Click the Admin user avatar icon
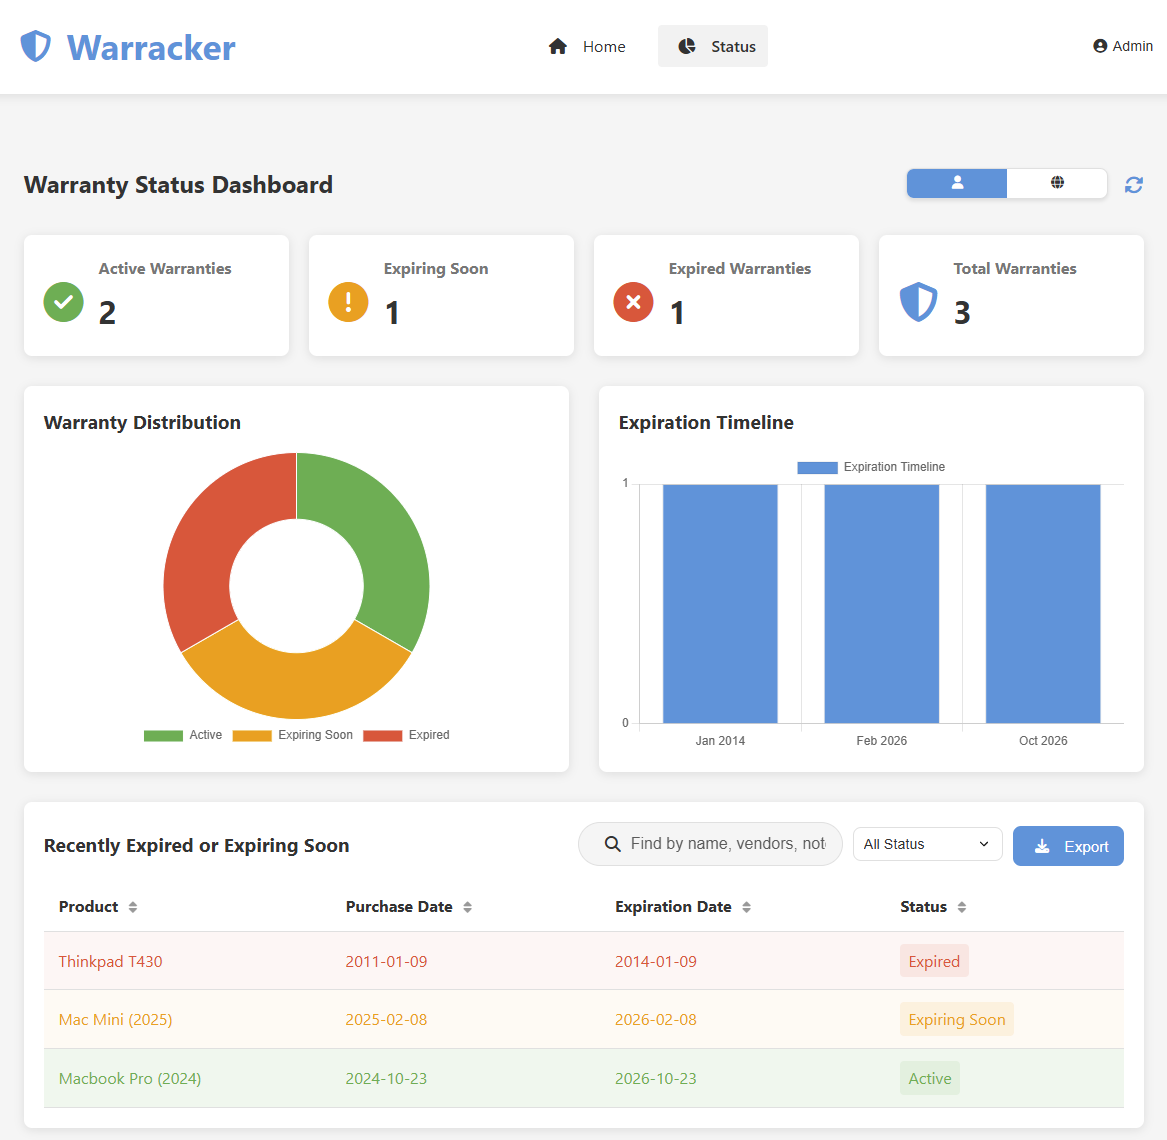The height and width of the screenshot is (1140, 1167). 1099,46
